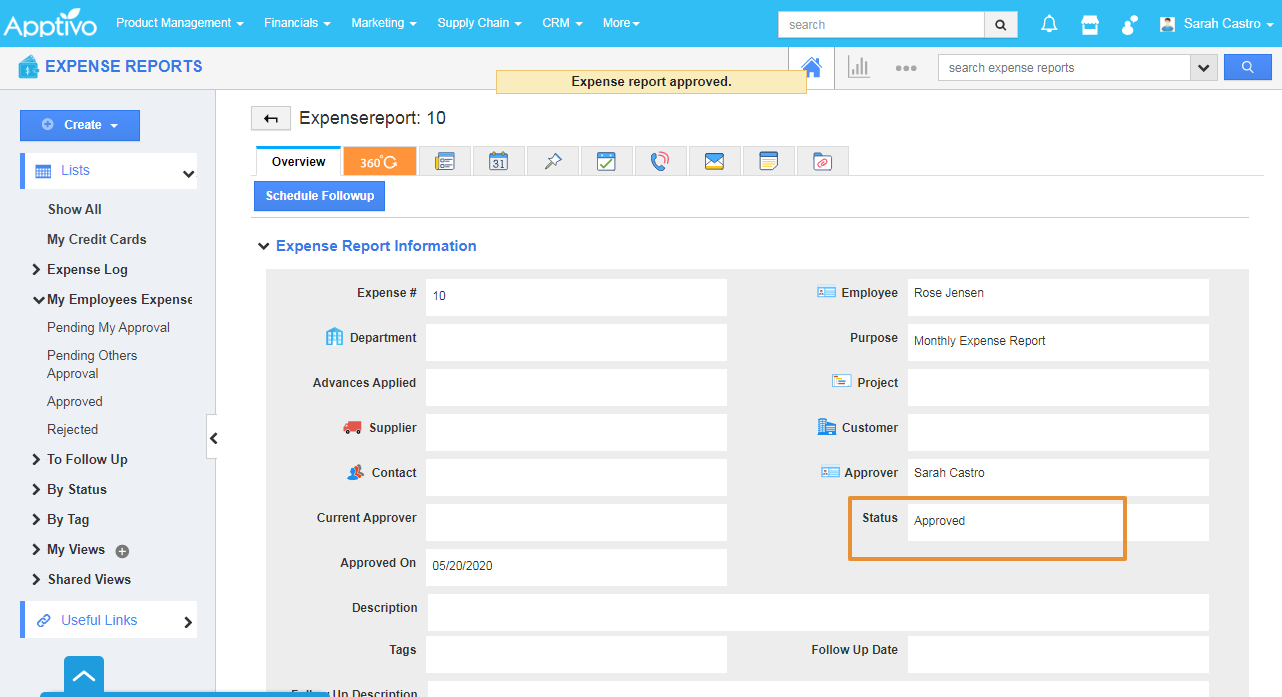Open the Create dropdown button

80,125
